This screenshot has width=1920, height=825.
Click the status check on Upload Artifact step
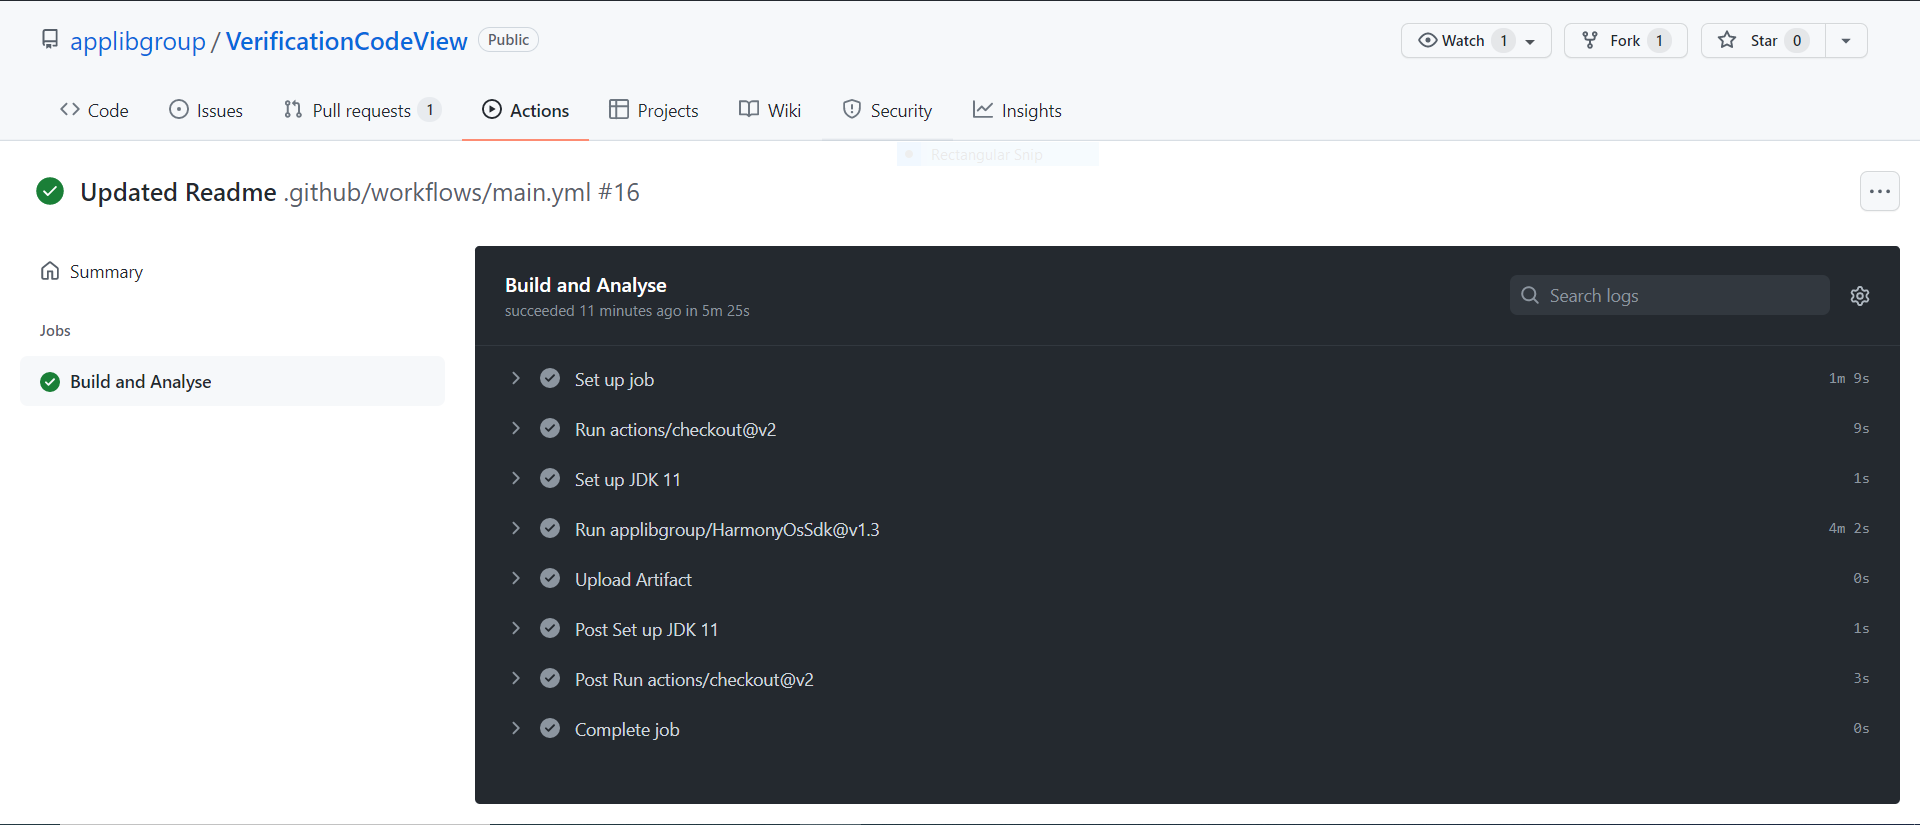(550, 578)
